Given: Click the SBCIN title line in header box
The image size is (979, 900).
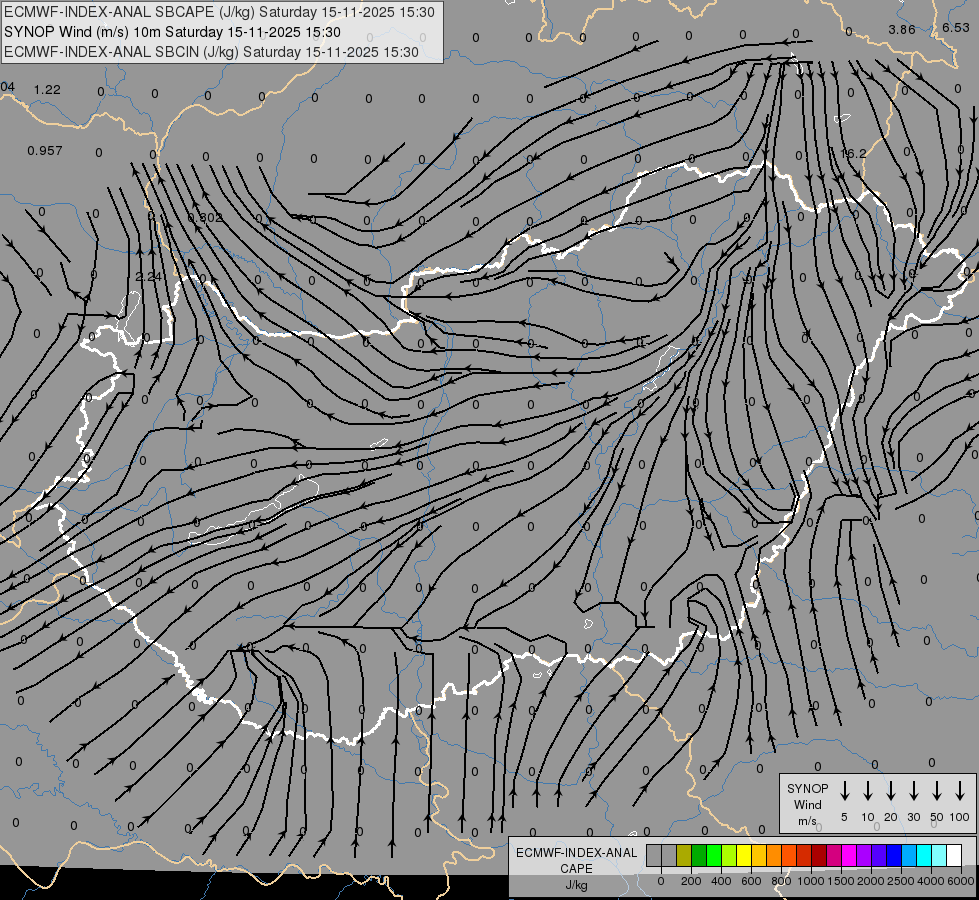Looking at the screenshot, I should click(x=211, y=52).
